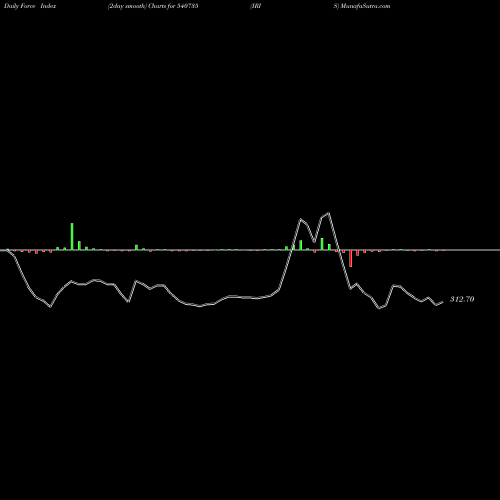Click the tallest green force index bar
The height and width of the screenshot is (500, 500).
(x=72, y=236)
